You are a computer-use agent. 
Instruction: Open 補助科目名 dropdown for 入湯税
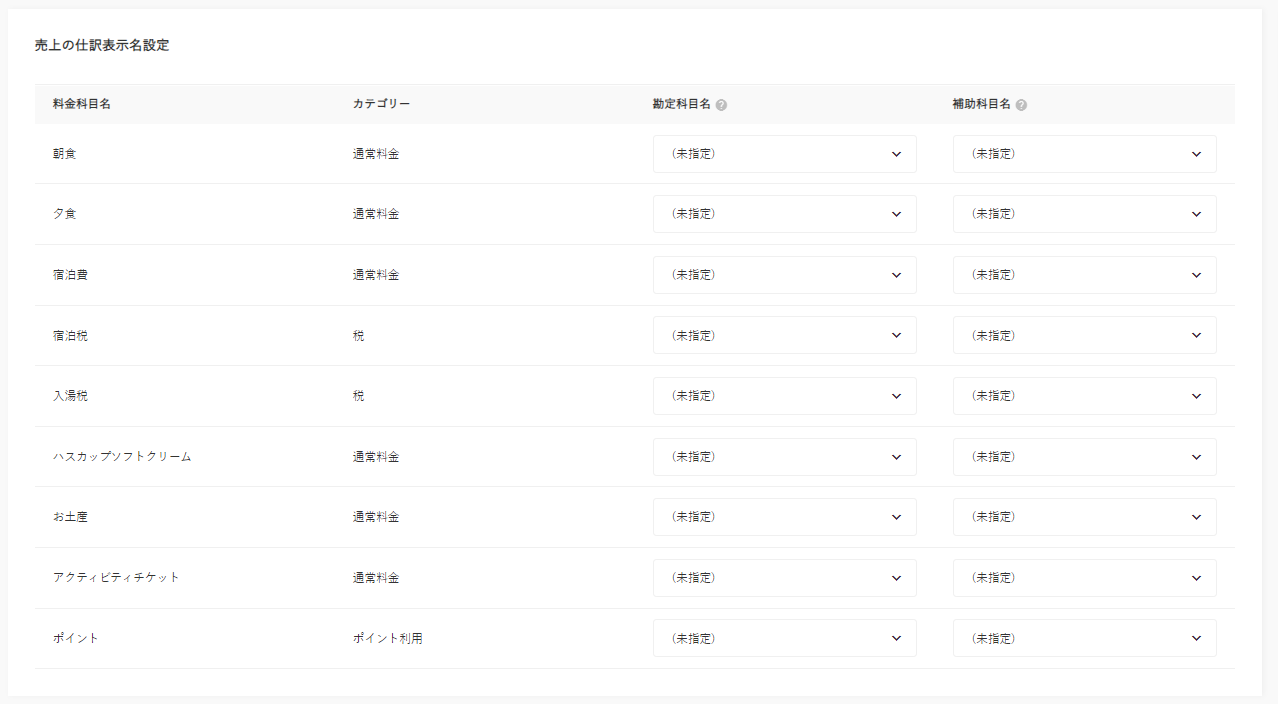point(1084,396)
